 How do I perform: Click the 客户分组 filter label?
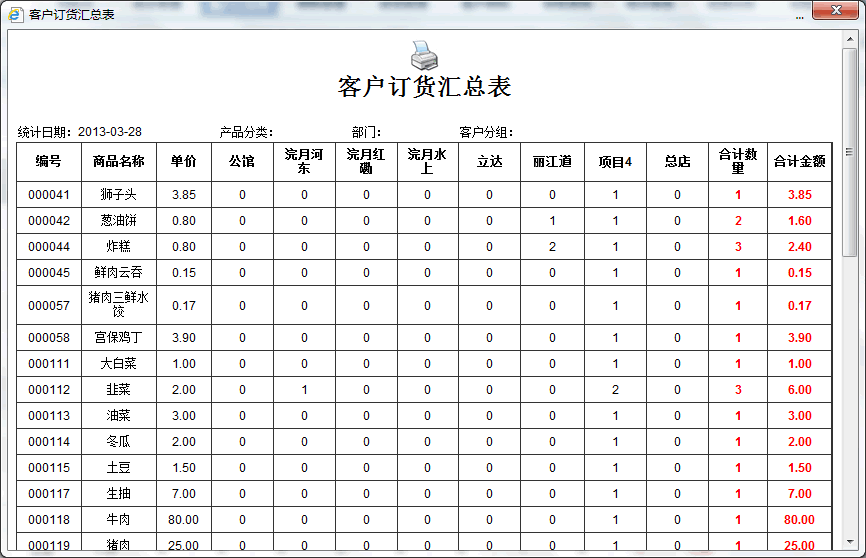pyautogui.click(x=486, y=132)
